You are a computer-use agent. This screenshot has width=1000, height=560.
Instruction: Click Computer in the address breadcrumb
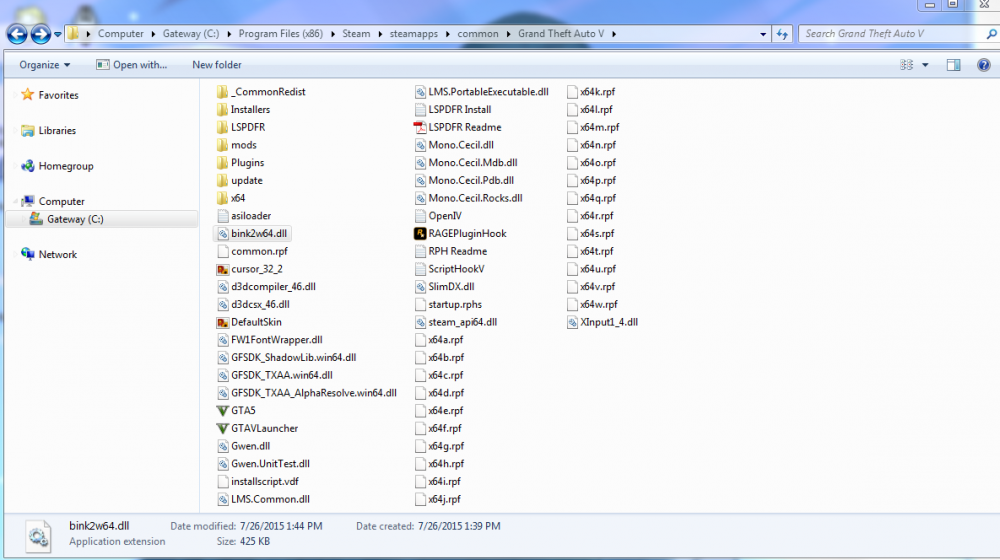121,34
